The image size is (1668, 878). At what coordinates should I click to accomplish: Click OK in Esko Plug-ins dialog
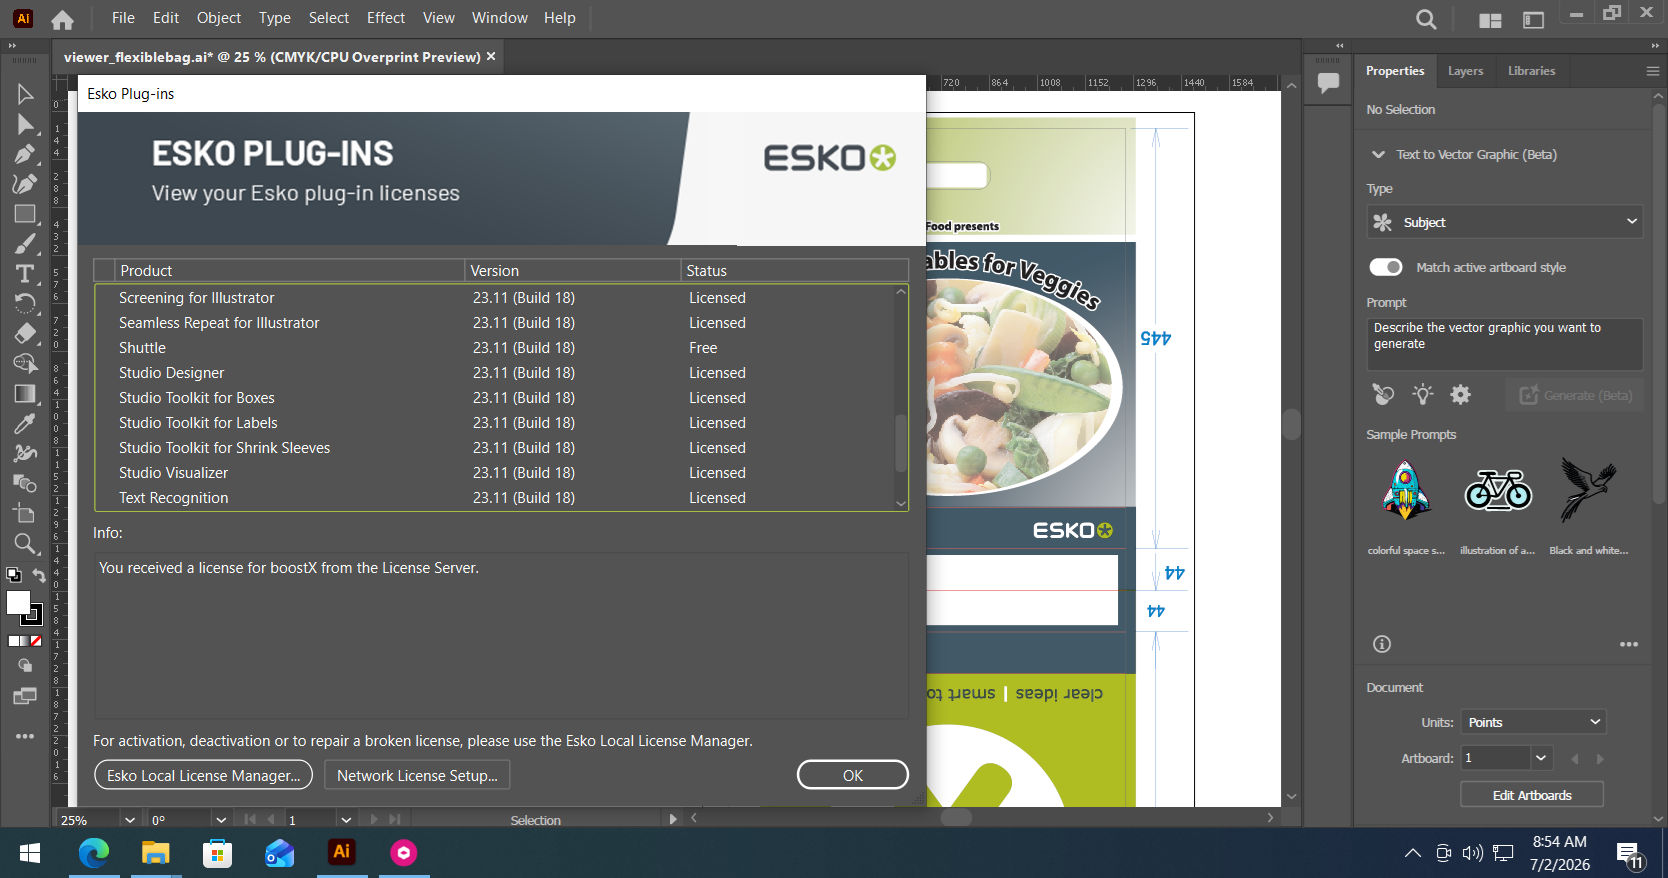[x=852, y=775]
